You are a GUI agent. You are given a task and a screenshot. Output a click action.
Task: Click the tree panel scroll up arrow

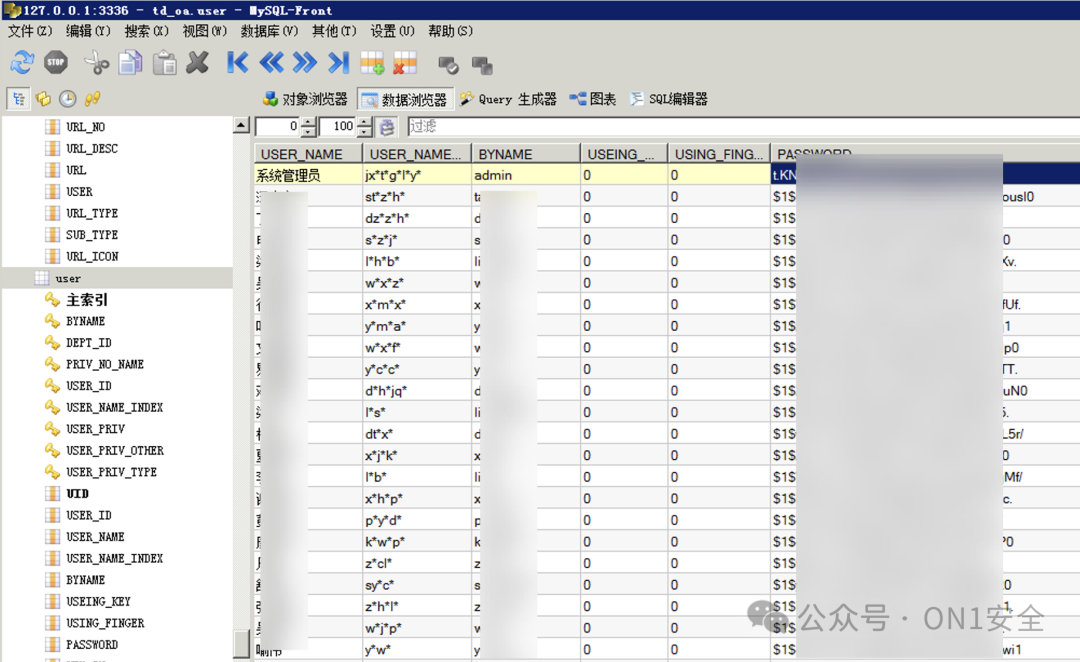click(x=241, y=125)
